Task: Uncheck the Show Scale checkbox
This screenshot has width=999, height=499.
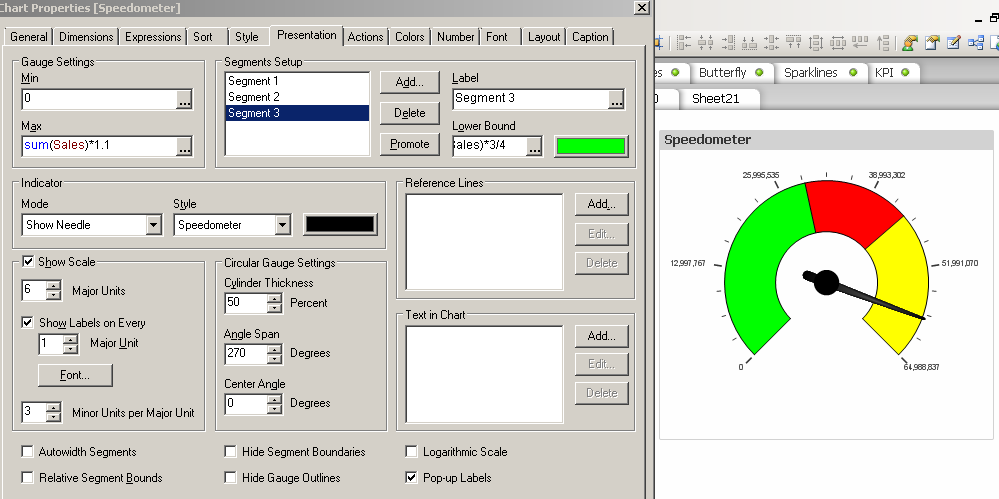Action: tap(28, 262)
